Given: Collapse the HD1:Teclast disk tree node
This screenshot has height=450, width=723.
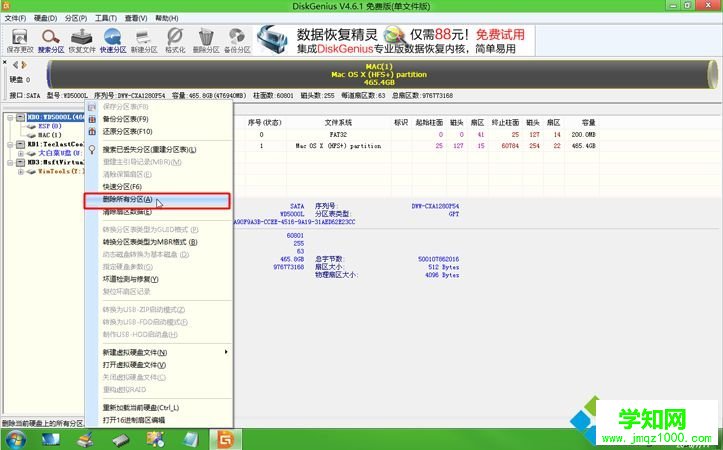Looking at the screenshot, I should (8, 144).
